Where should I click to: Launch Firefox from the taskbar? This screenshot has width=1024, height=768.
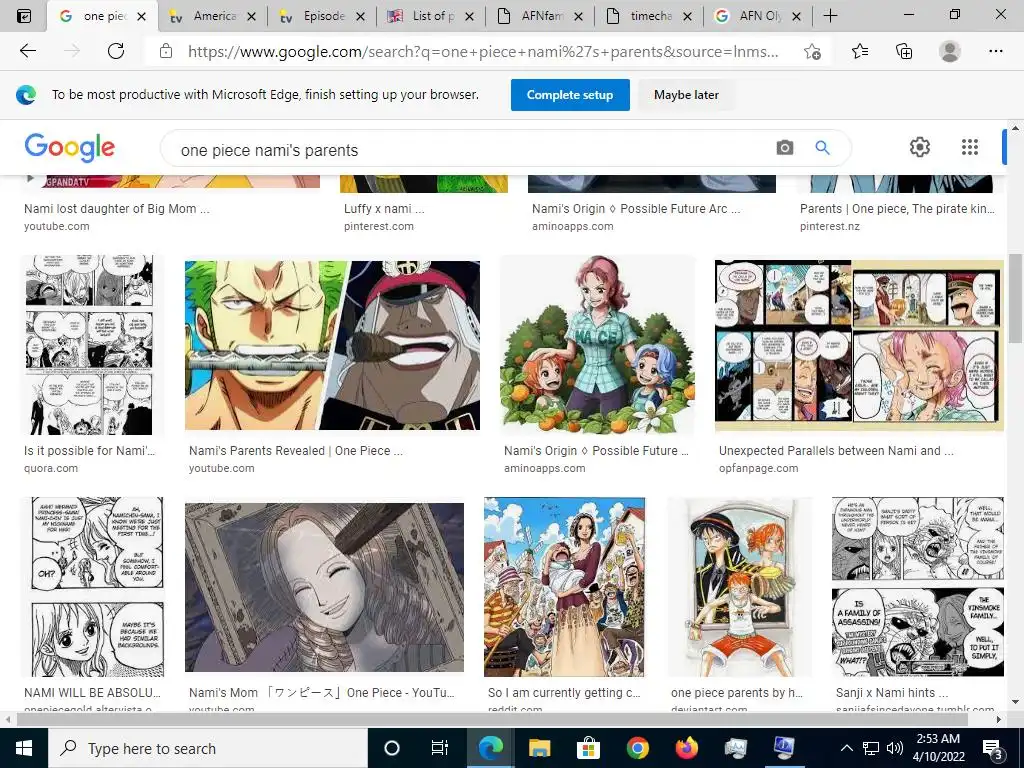(x=686, y=748)
